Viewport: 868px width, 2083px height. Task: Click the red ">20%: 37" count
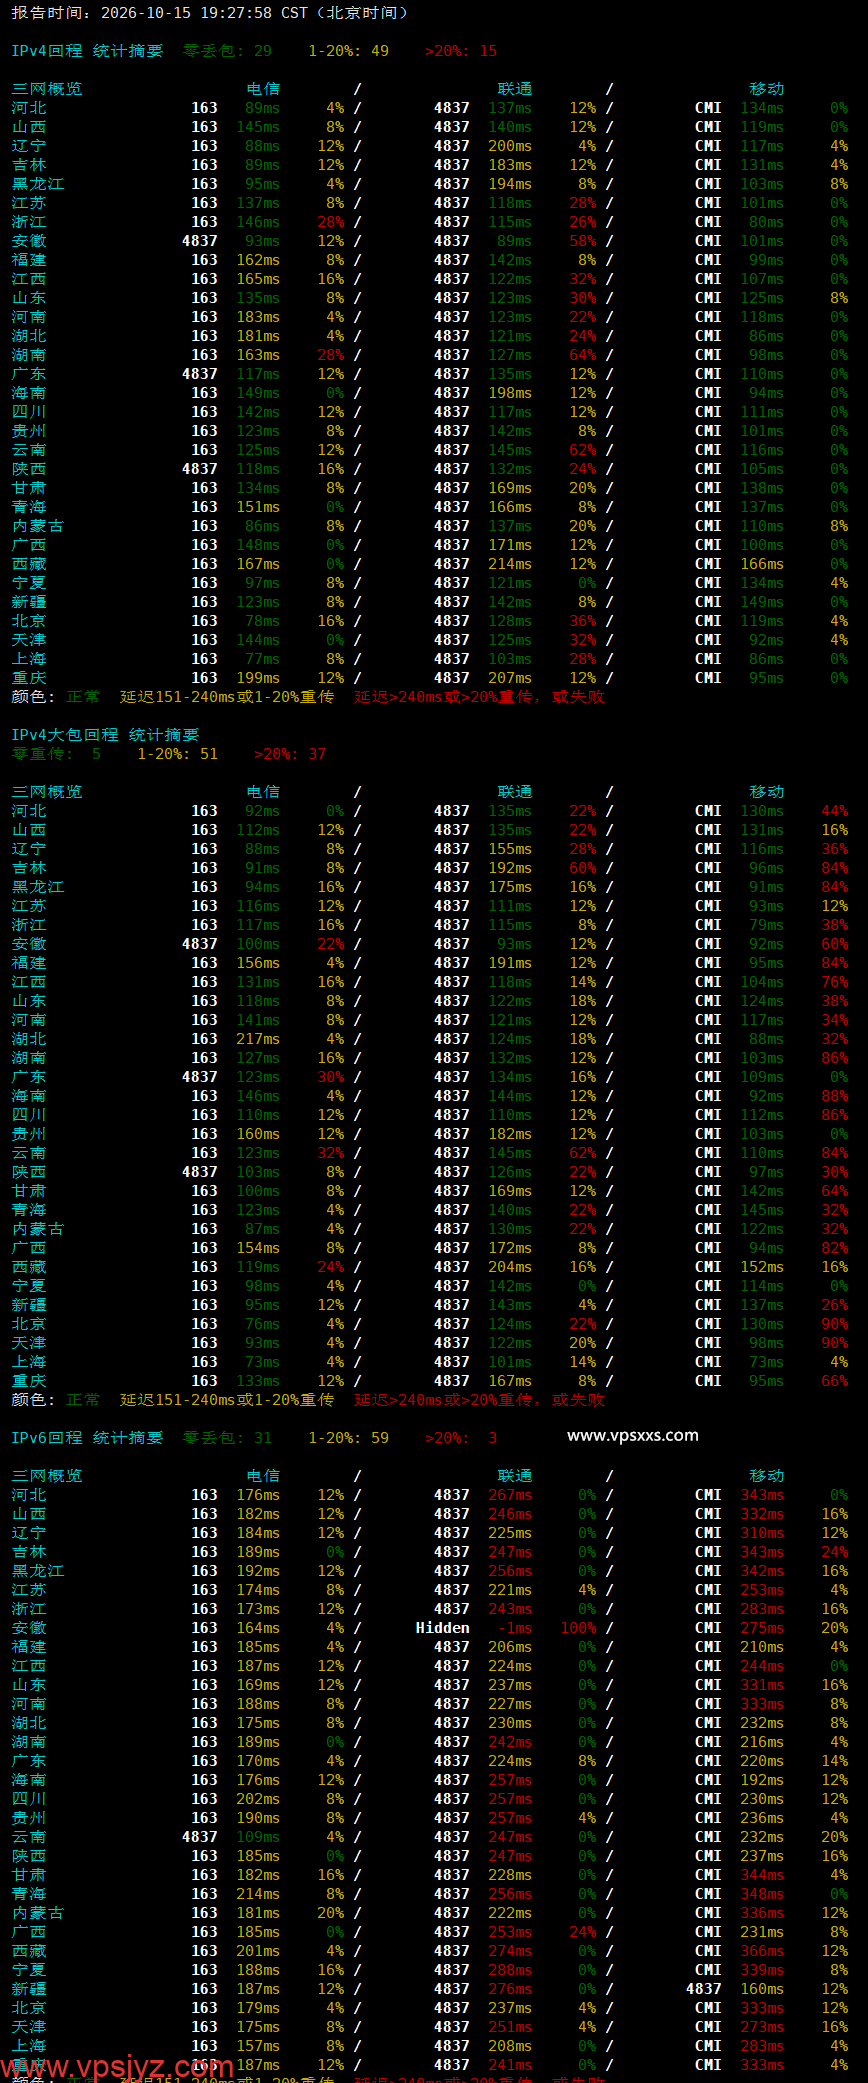click(x=290, y=754)
